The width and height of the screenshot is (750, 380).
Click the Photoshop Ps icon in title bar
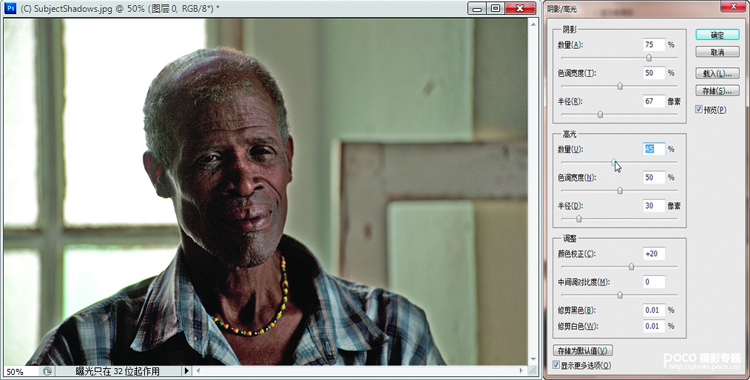coord(10,8)
